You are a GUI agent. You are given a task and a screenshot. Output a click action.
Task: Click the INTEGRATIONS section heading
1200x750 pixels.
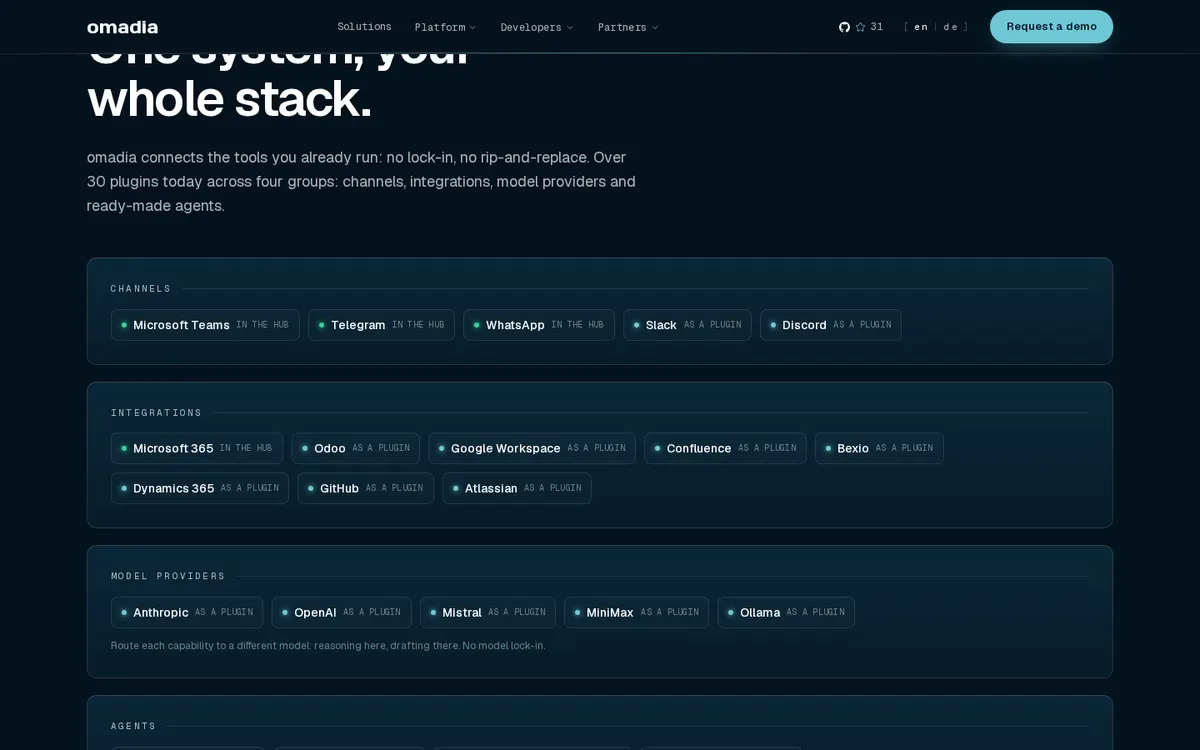157,412
